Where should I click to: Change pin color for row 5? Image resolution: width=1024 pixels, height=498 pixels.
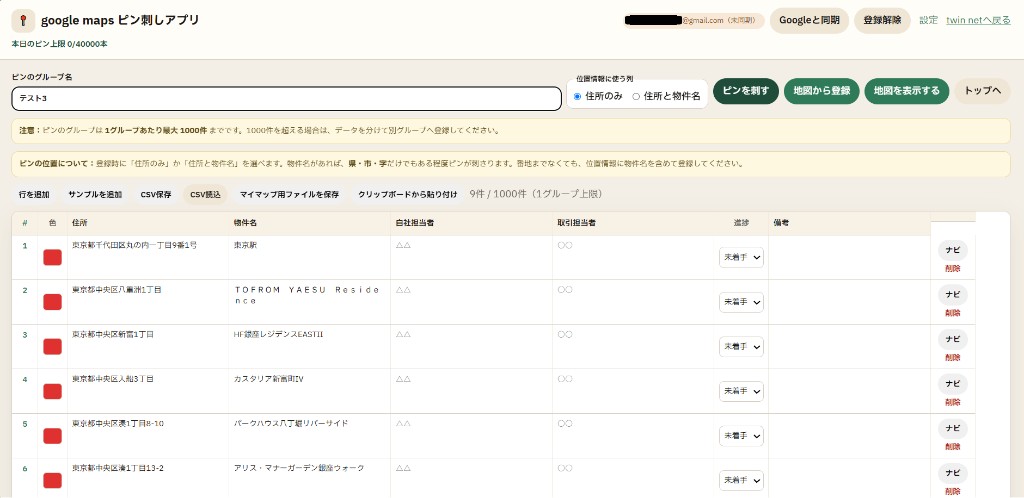pyautogui.click(x=52, y=436)
